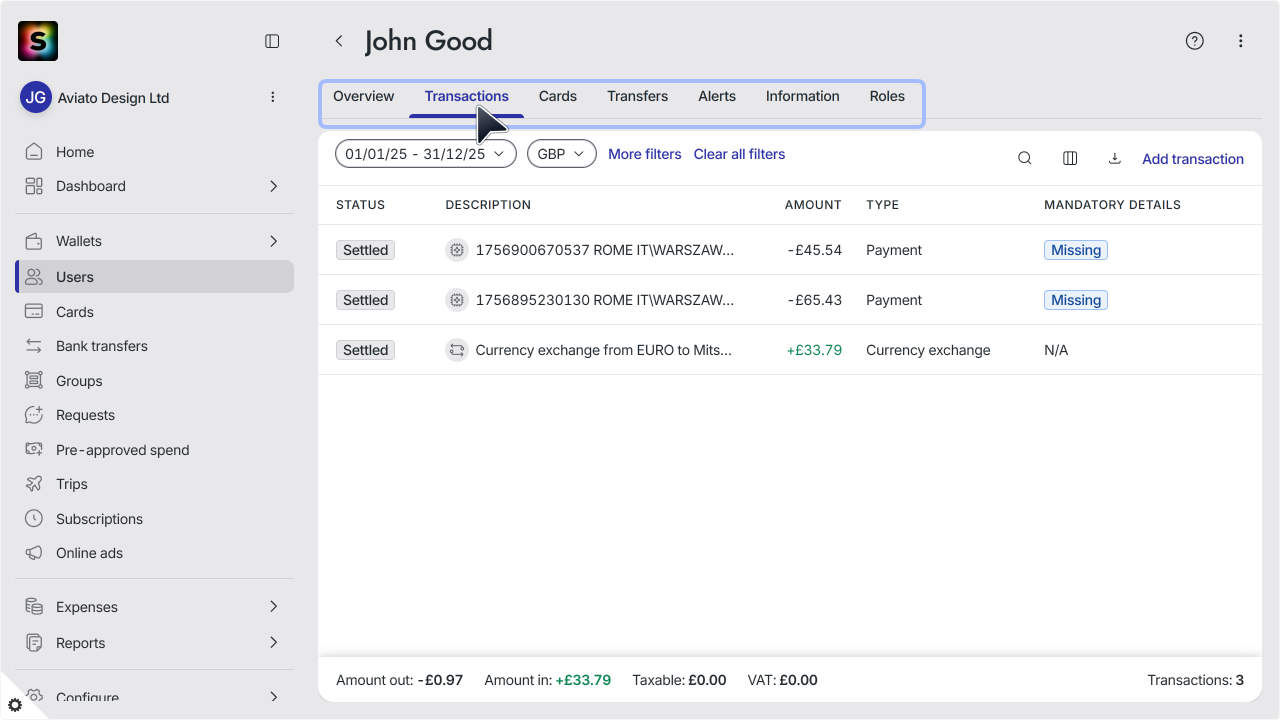Click the -£65.43 amount cell
1280x720 pixels.
click(x=814, y=300)
